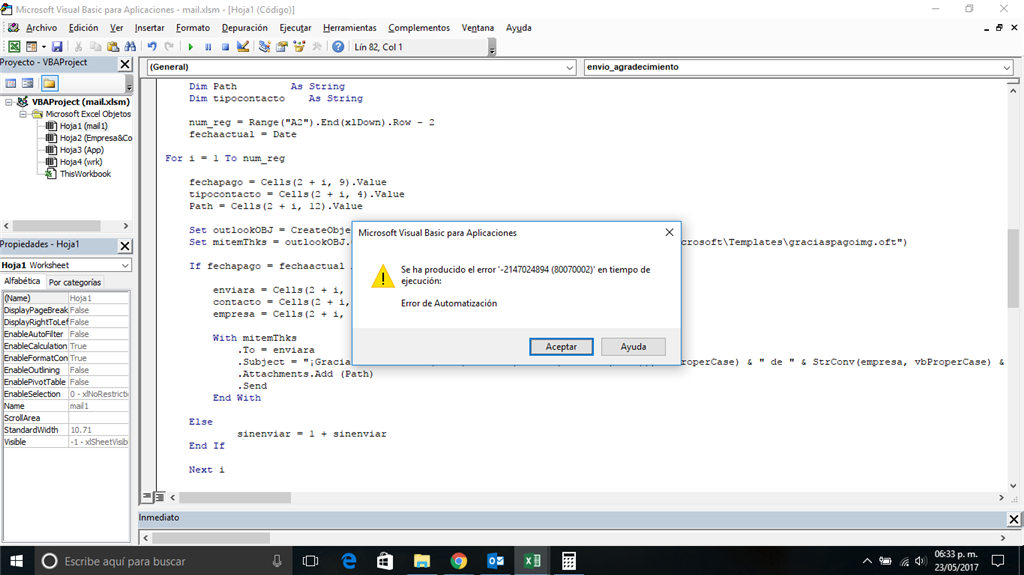Click the Insert UserForm toolbar icon
Viewport: 1024px width, 575px height.
pos(31,46)
